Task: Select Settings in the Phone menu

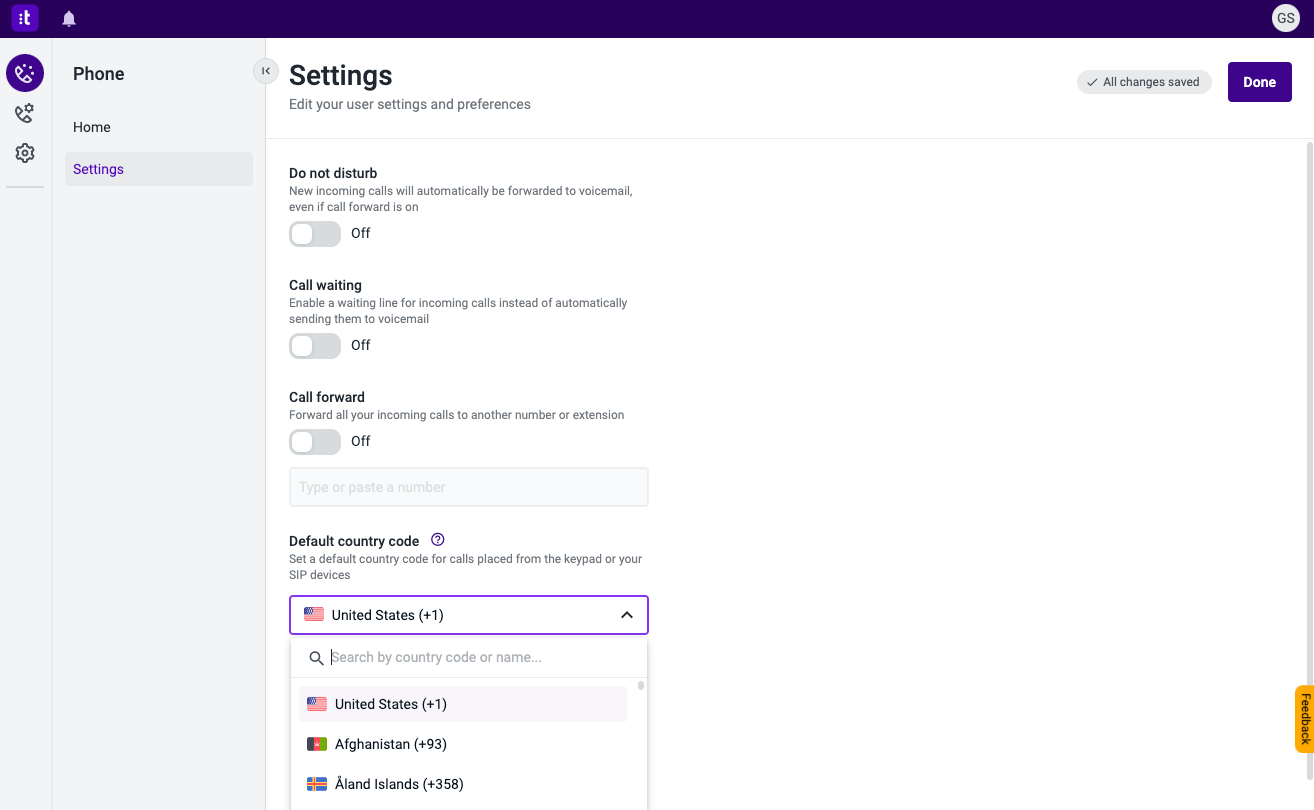Action: (x=98, y=169)
